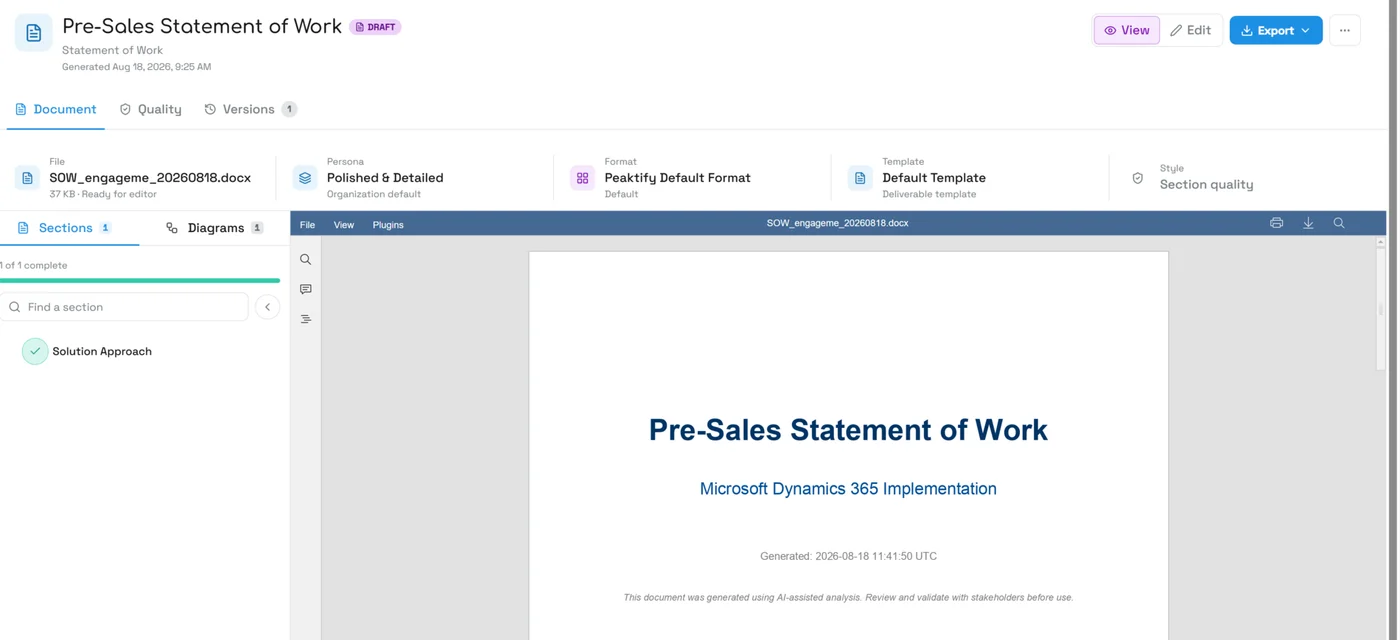Image resolution: width=1400 pixels, height=640 pixels.
Task: Open the editor Plugins menu
Action: click(388, 225)
